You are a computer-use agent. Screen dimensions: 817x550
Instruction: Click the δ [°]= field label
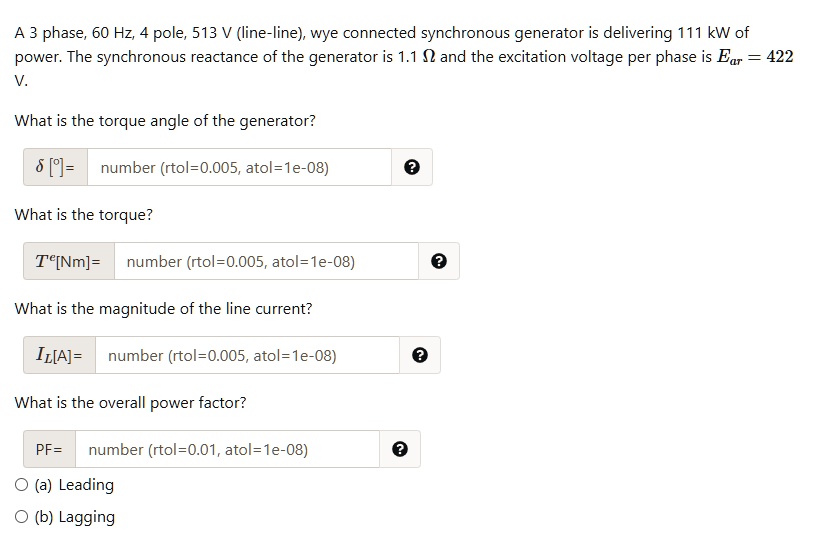point(56,168)
